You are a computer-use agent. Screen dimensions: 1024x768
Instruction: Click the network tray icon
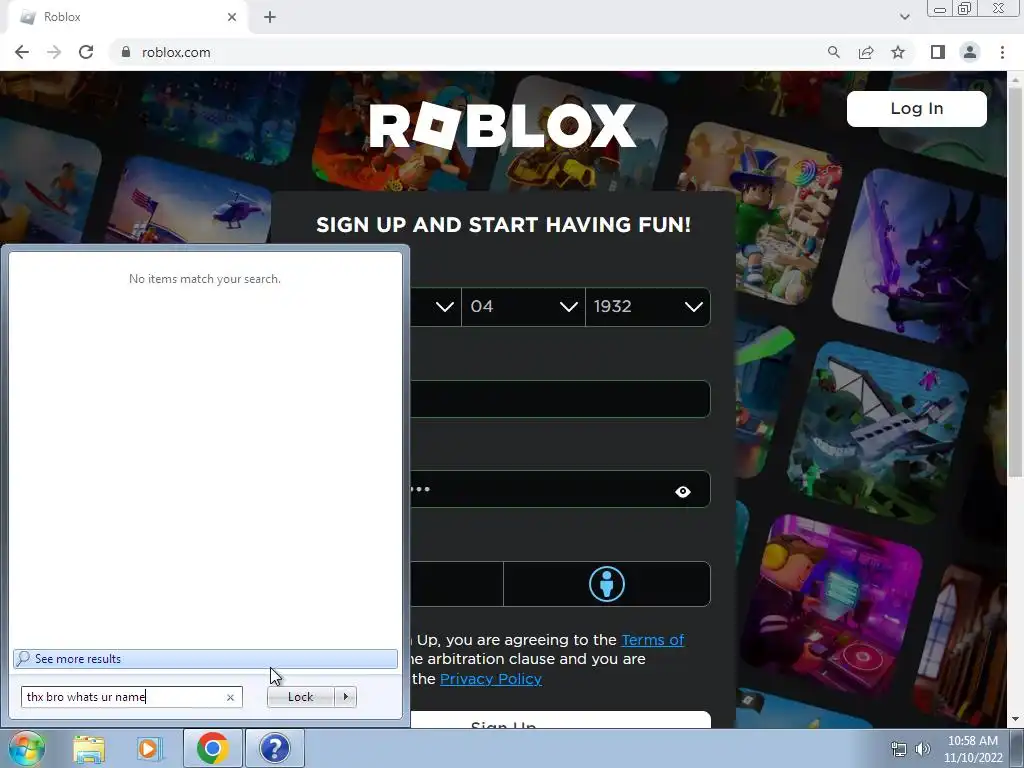[x=899, y=749]
